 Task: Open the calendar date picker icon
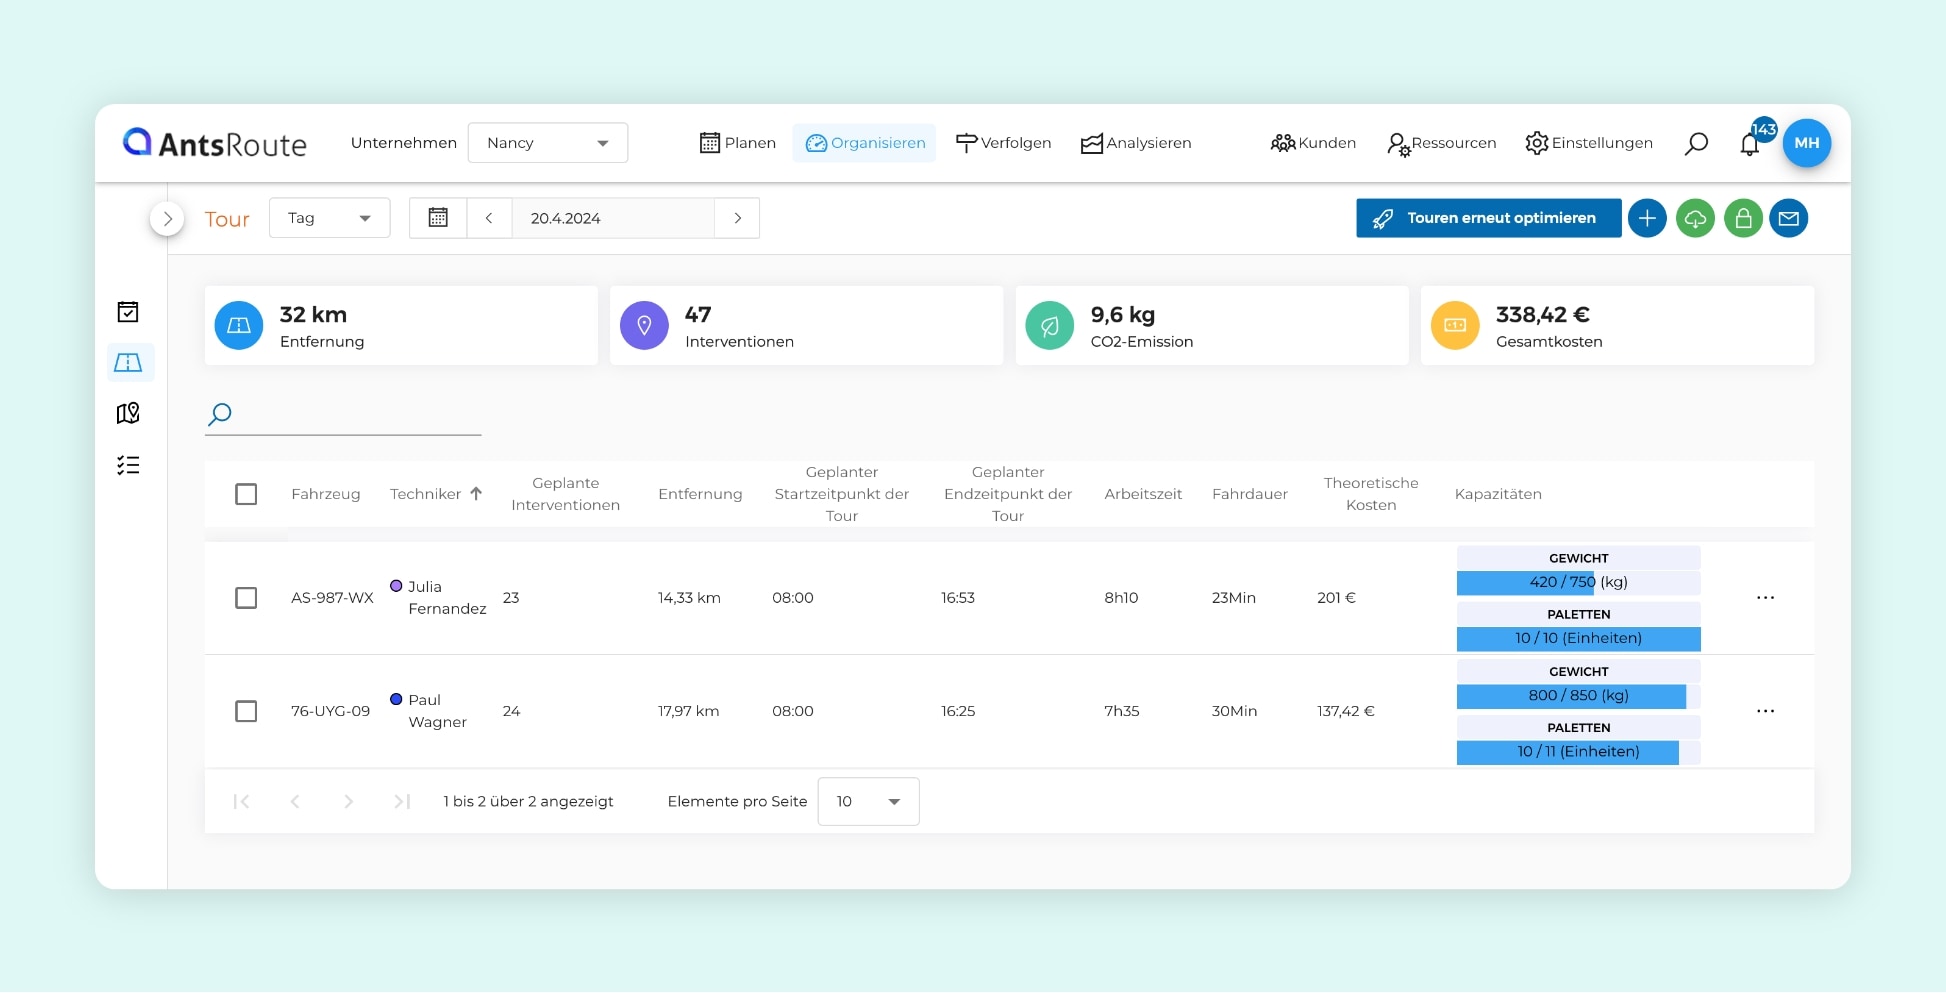click(x=438, y=218)
